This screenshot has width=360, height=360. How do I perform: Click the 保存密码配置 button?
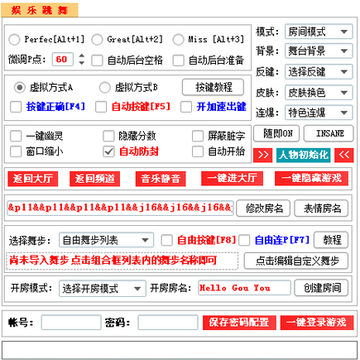coord(239,323)
